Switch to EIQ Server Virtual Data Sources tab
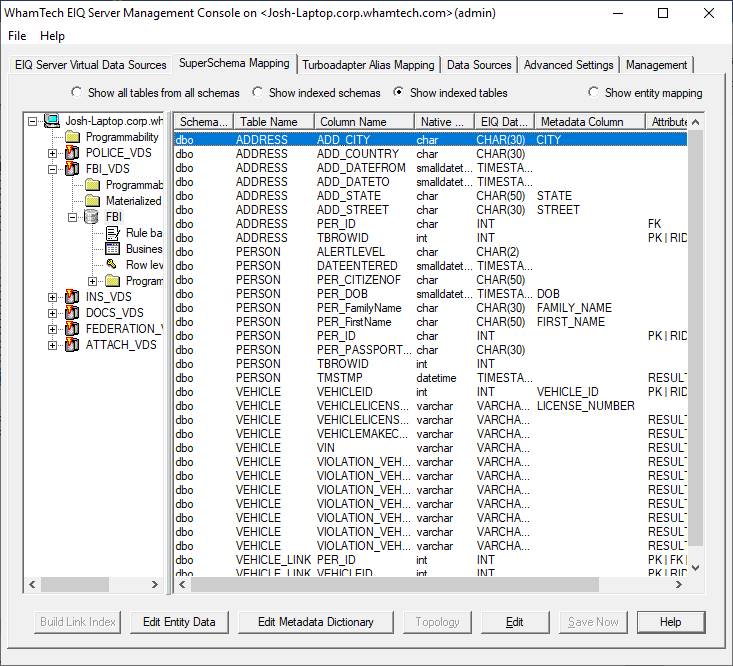 [90, 65]
